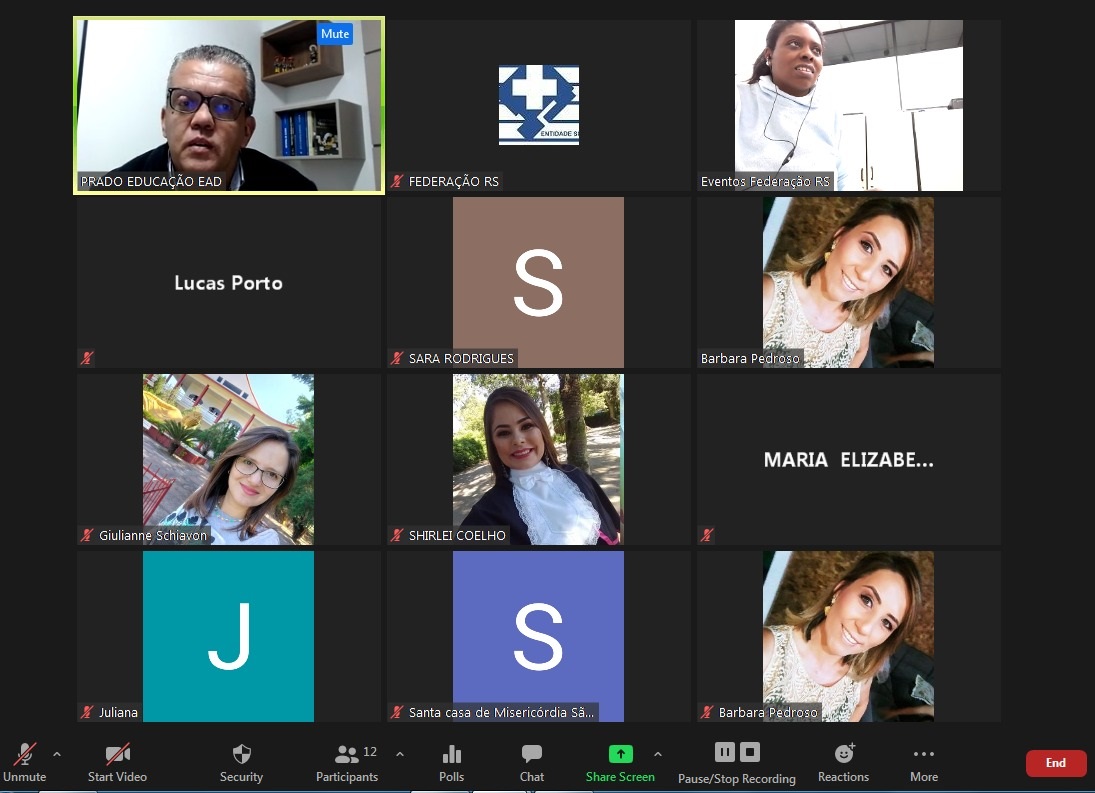Screen dimensions: 1095x793
Task: Open the Participants panel
Action: pos(347,762)
